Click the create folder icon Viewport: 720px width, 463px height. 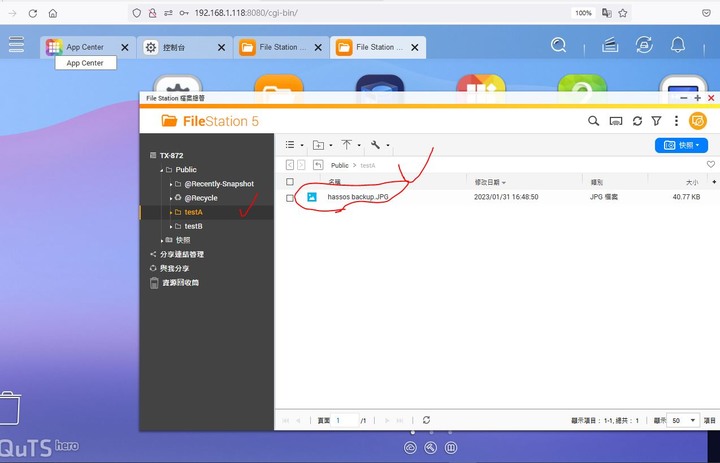318,145
